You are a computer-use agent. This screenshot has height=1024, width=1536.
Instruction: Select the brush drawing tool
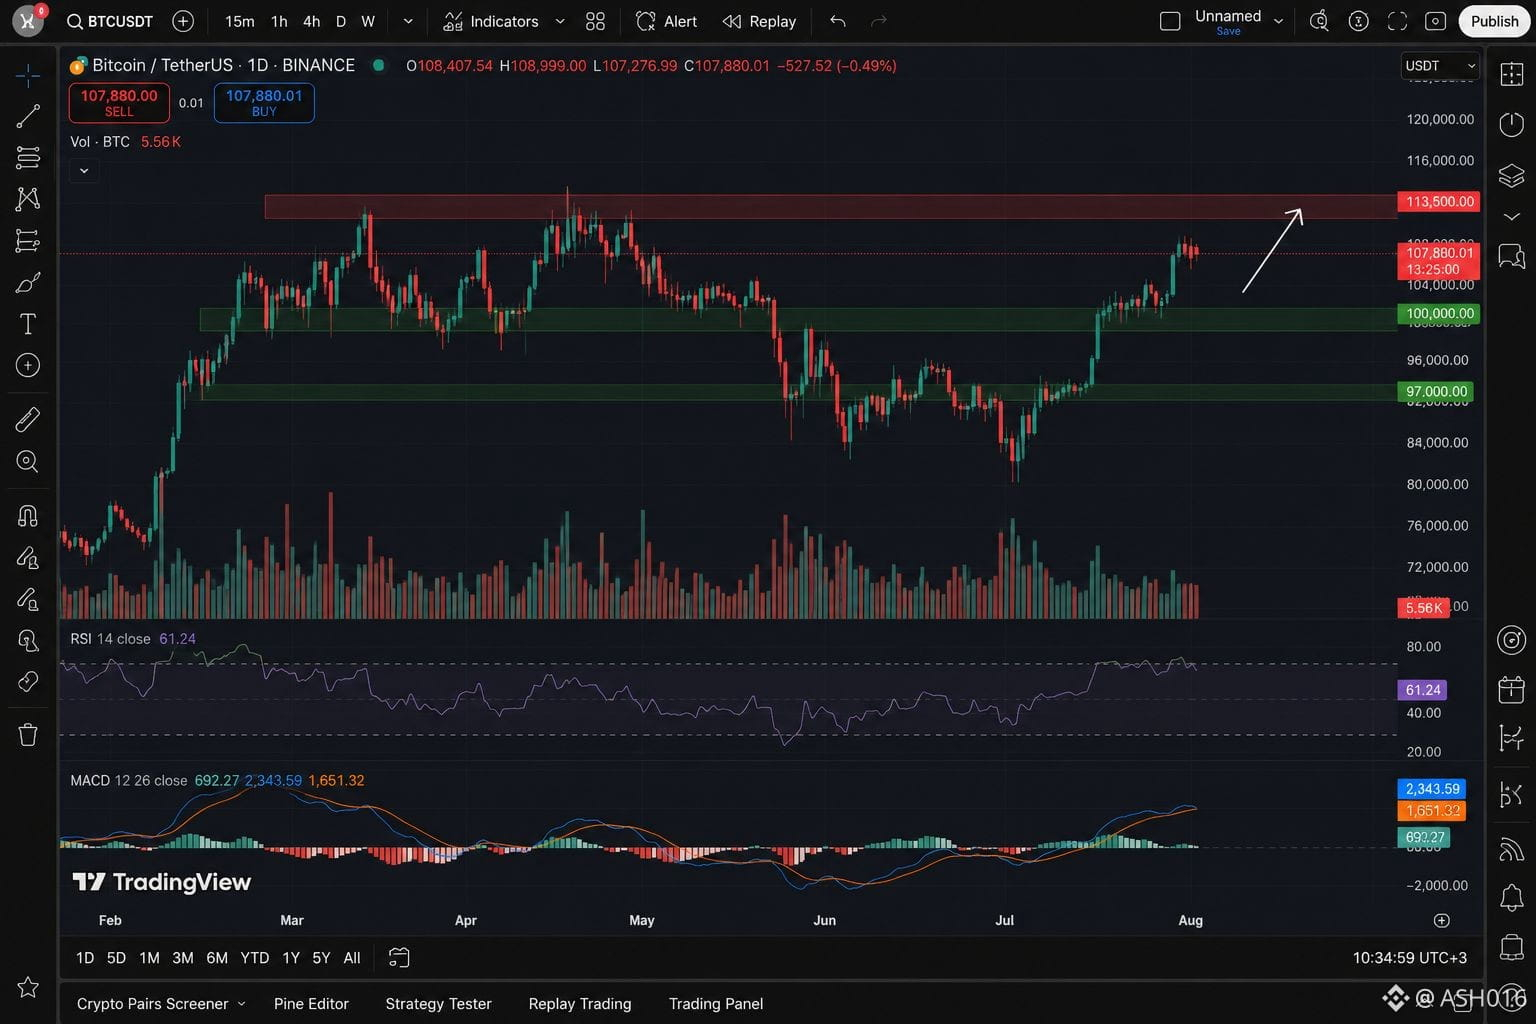coord(28,283)
